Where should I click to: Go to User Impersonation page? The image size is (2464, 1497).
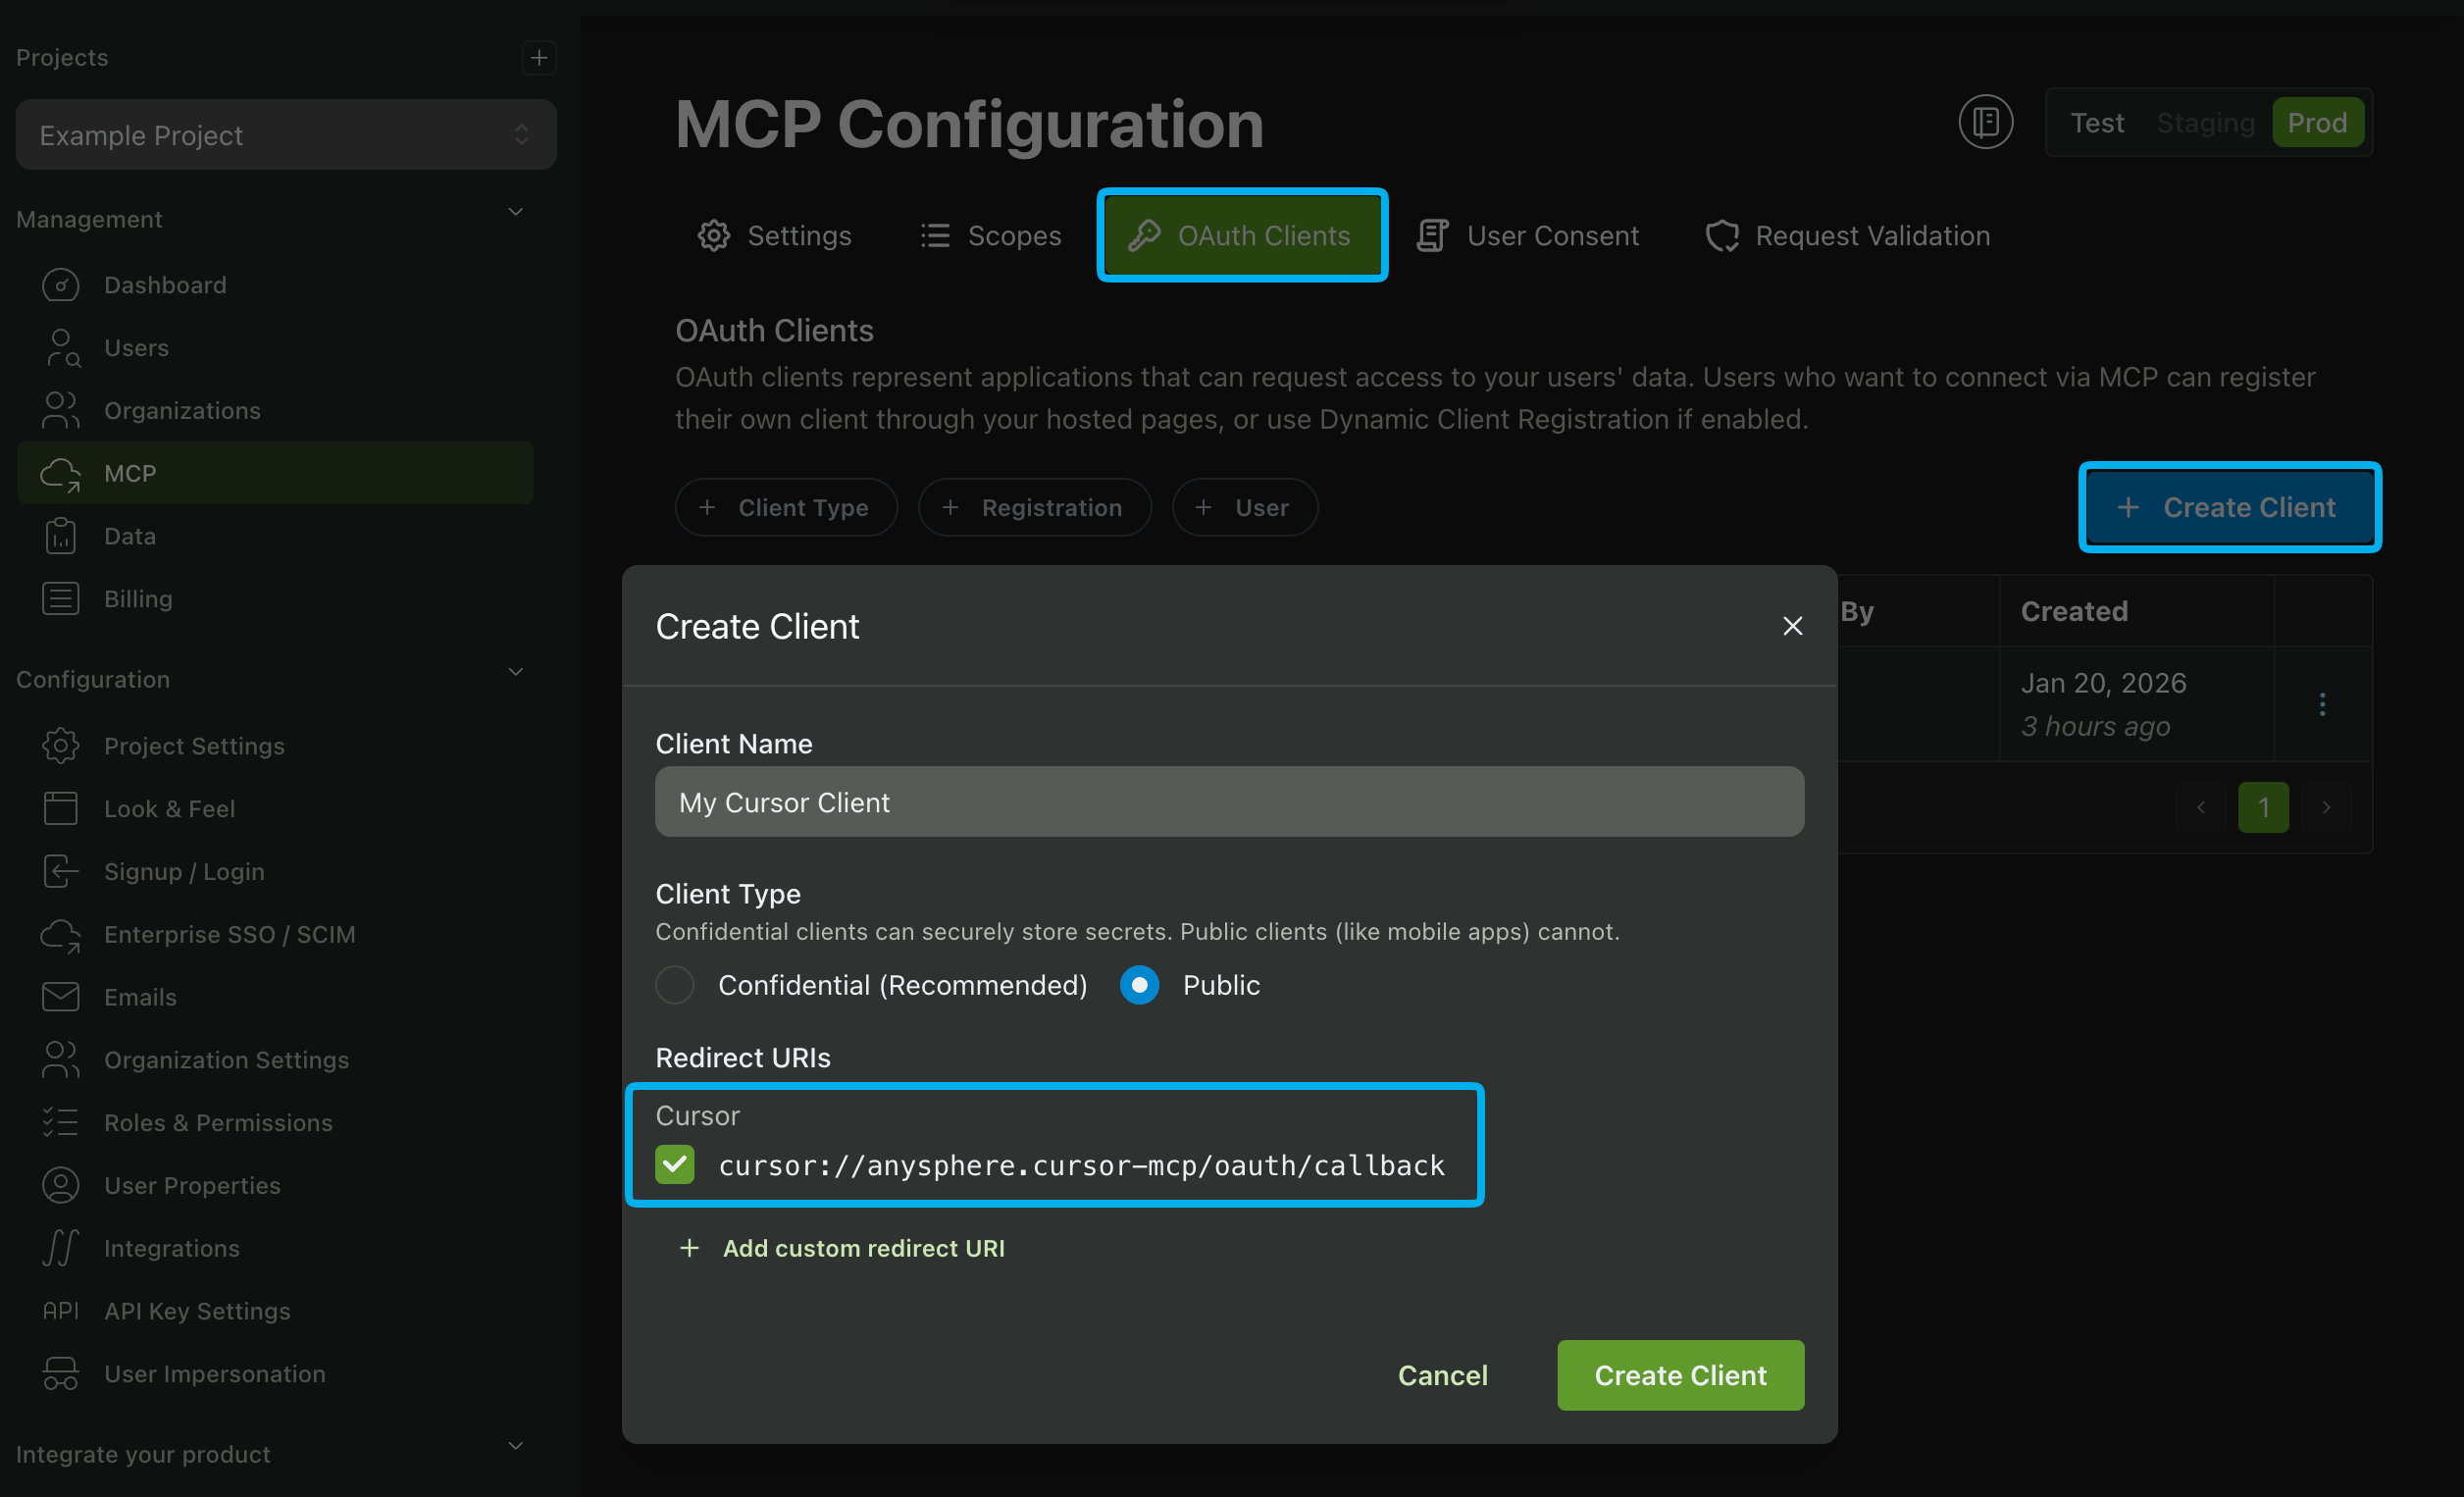(x=214, y=1374)
